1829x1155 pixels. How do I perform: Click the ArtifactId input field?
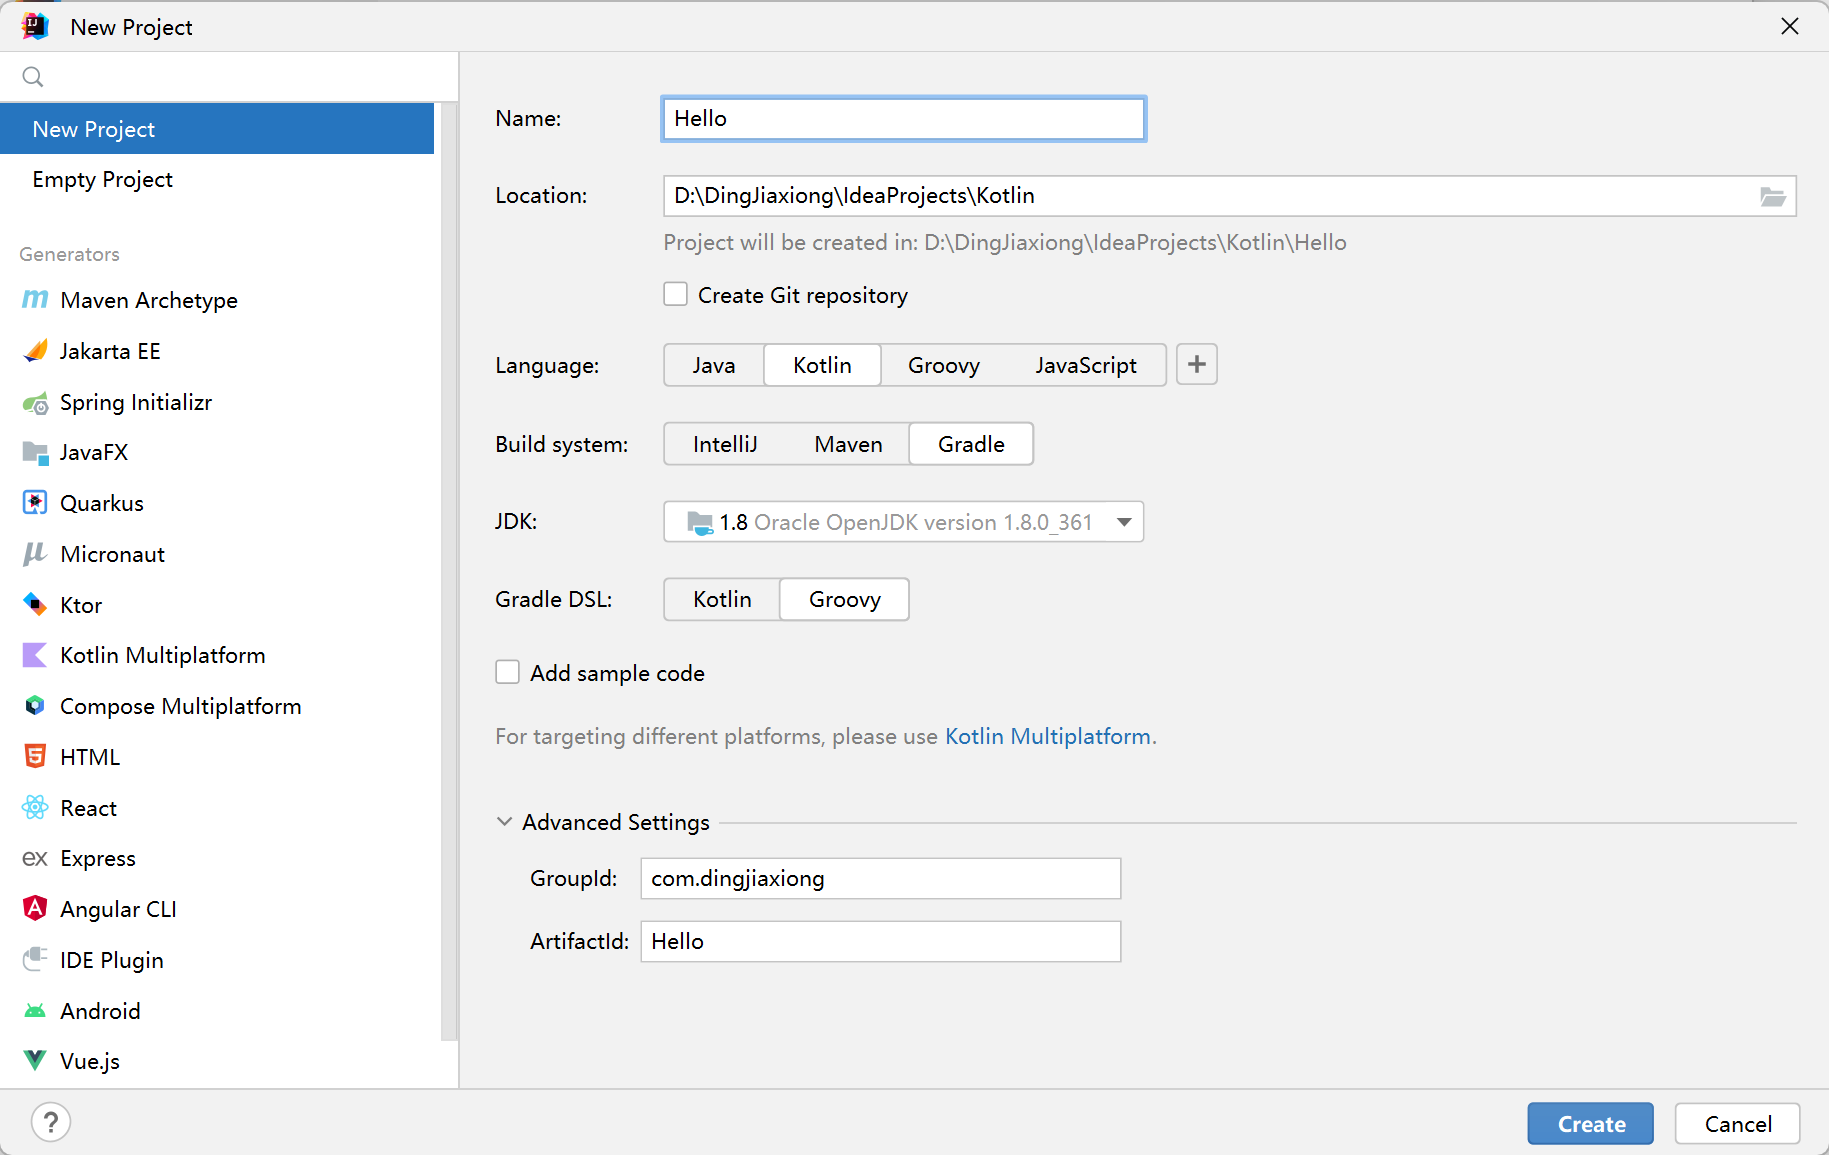pyautogui.click(x=881, y=942)
